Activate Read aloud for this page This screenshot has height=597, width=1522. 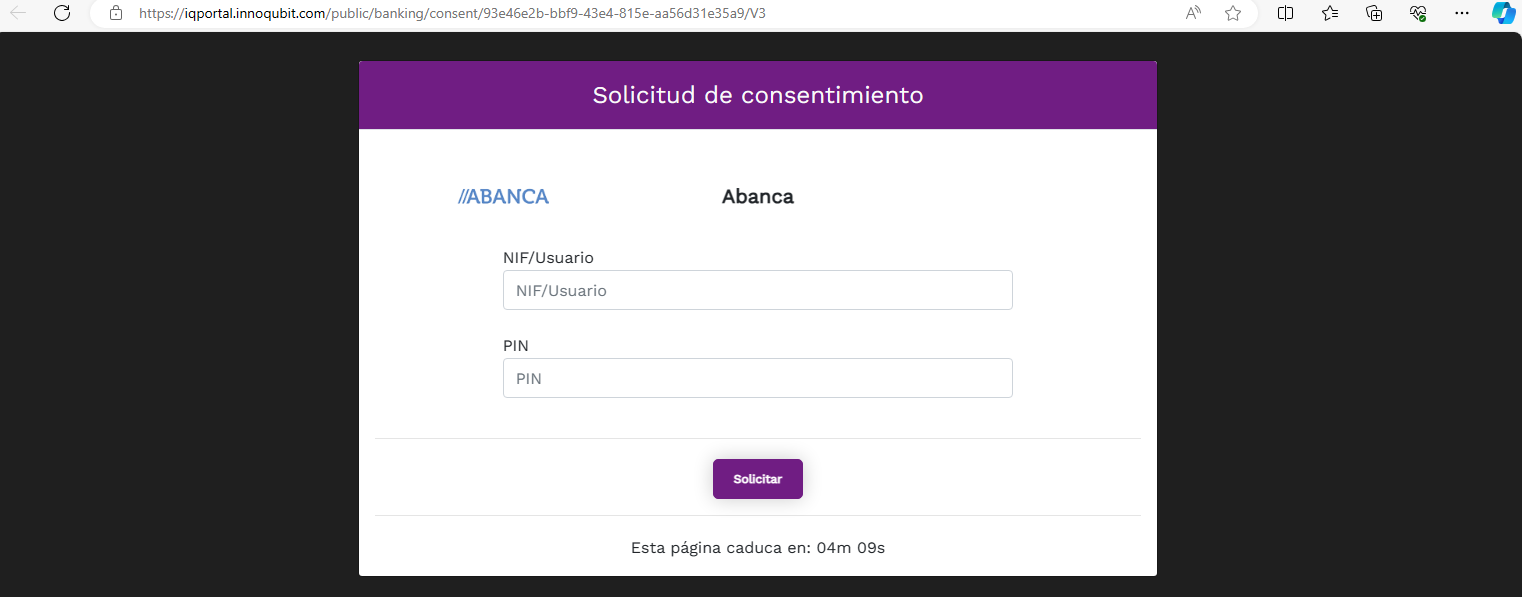1193,14
